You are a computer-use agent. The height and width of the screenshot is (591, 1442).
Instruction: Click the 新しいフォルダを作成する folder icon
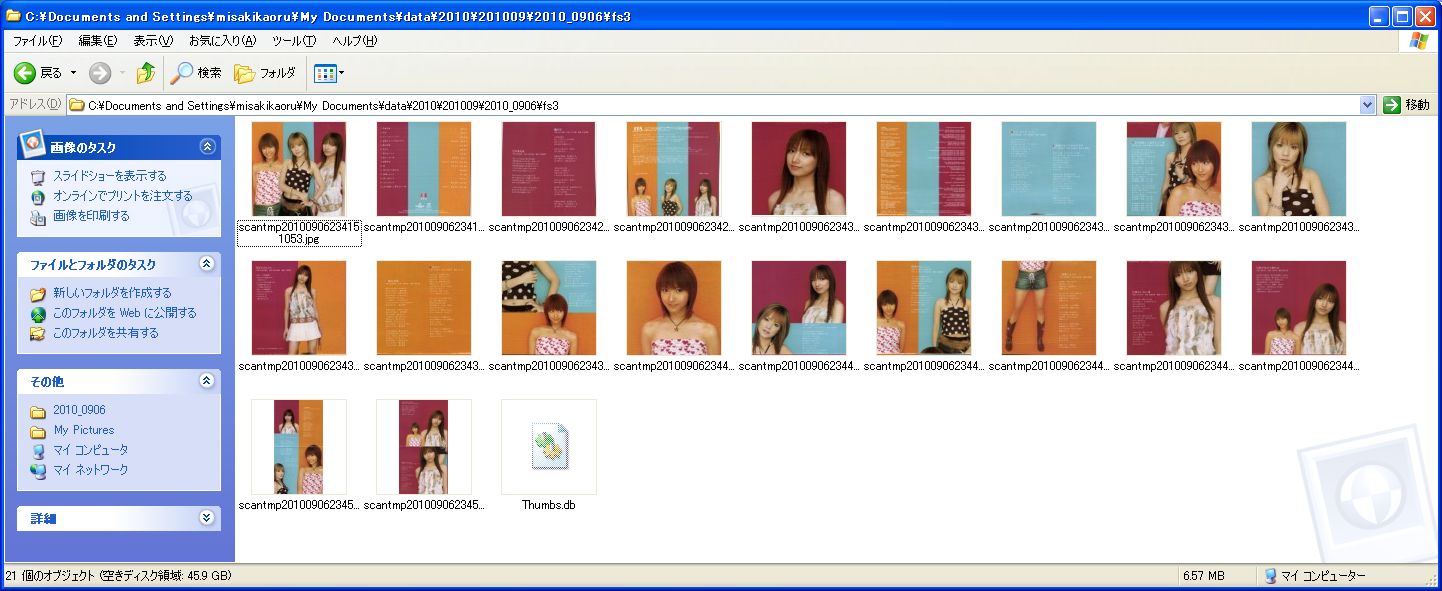point(38,294)
